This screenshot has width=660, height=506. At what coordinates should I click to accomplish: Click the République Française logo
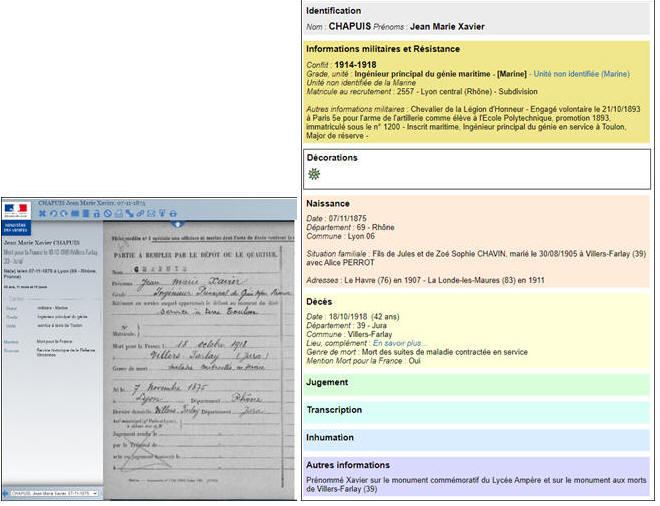(x=16, y=208)
